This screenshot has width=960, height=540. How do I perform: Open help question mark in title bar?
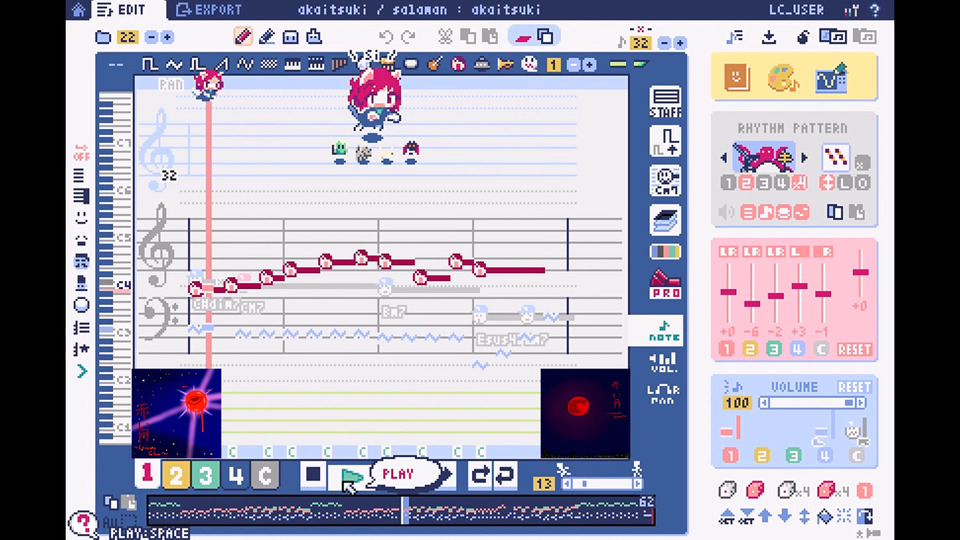pos(876,10)
